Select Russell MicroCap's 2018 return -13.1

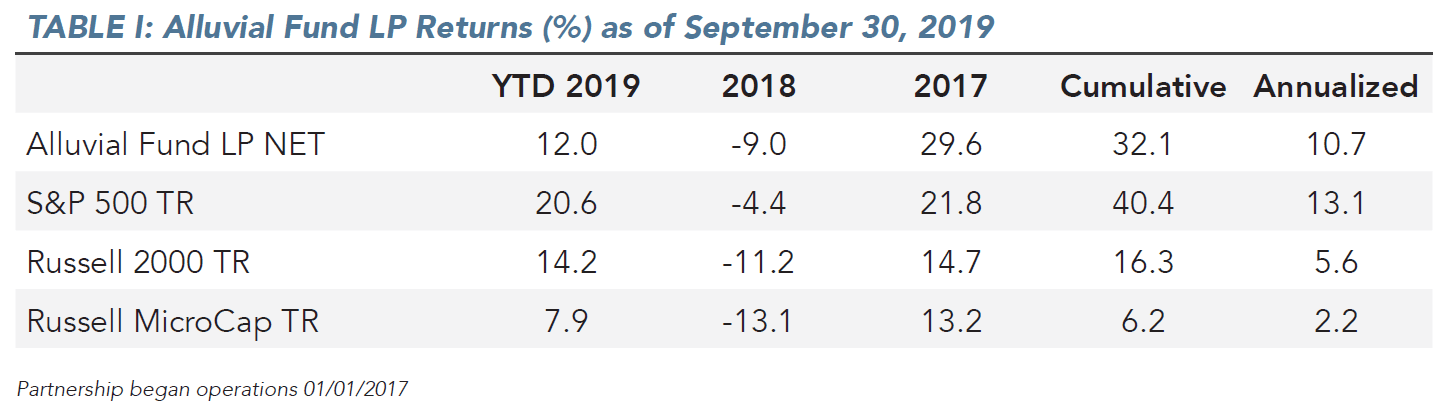(x=759, y=321)
